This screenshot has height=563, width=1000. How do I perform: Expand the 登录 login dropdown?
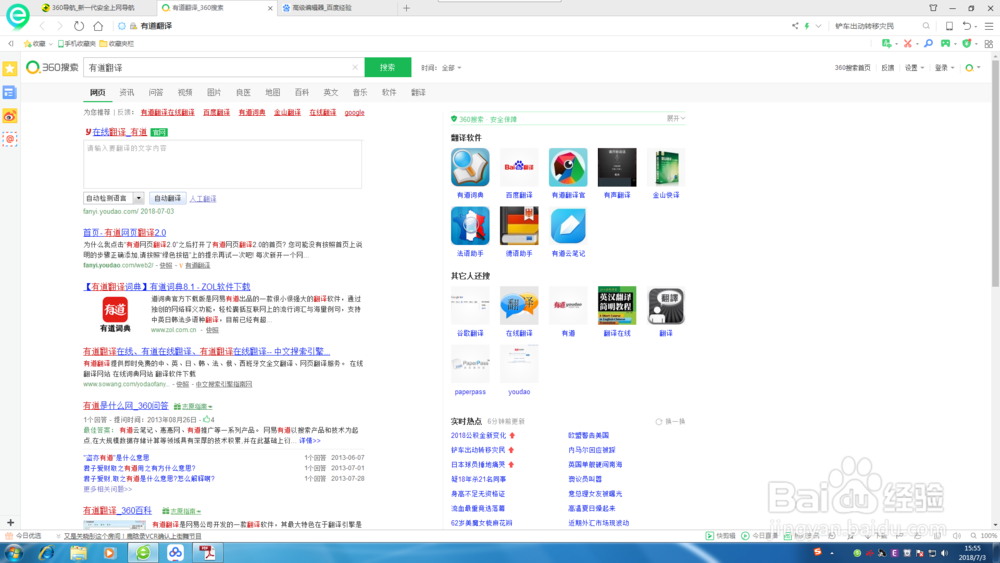945,68
